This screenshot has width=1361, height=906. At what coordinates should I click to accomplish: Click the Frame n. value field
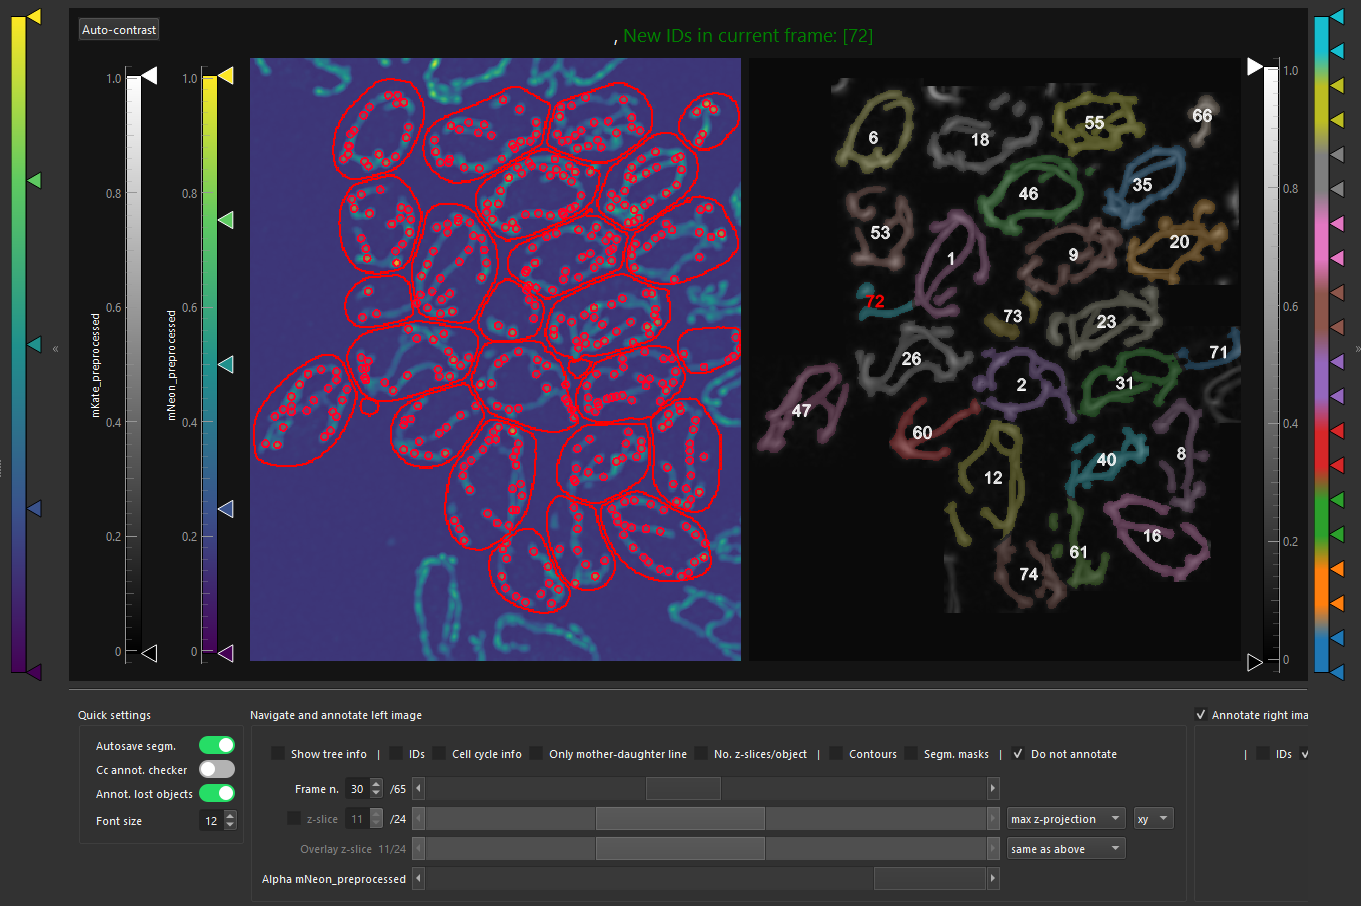tap(357, 789)
